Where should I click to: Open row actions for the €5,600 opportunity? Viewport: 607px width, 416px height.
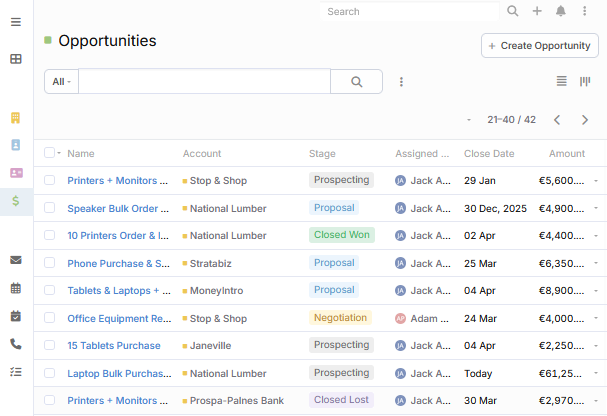click(596, 181)
